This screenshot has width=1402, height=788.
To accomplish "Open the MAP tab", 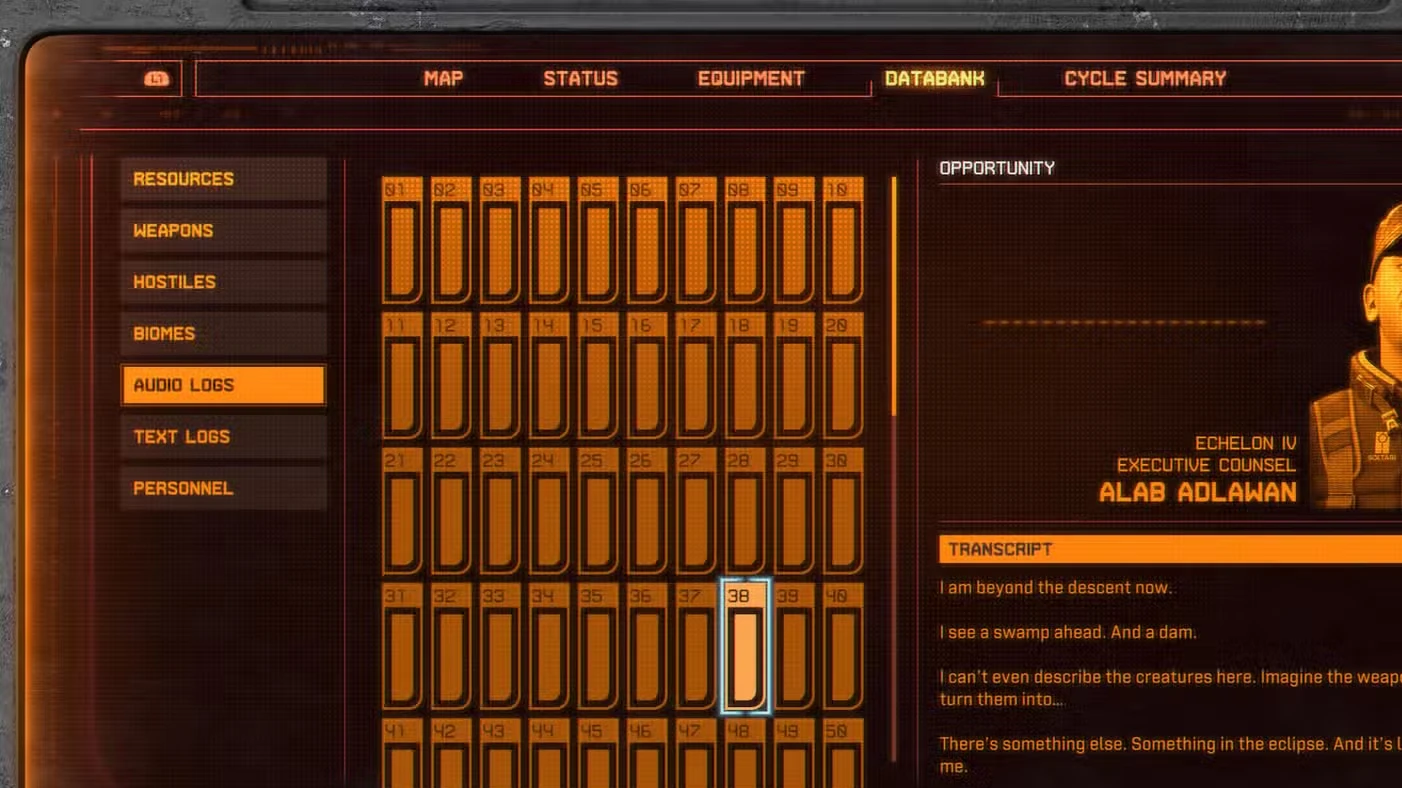I will pyautogui.click(x=443, y=78).
